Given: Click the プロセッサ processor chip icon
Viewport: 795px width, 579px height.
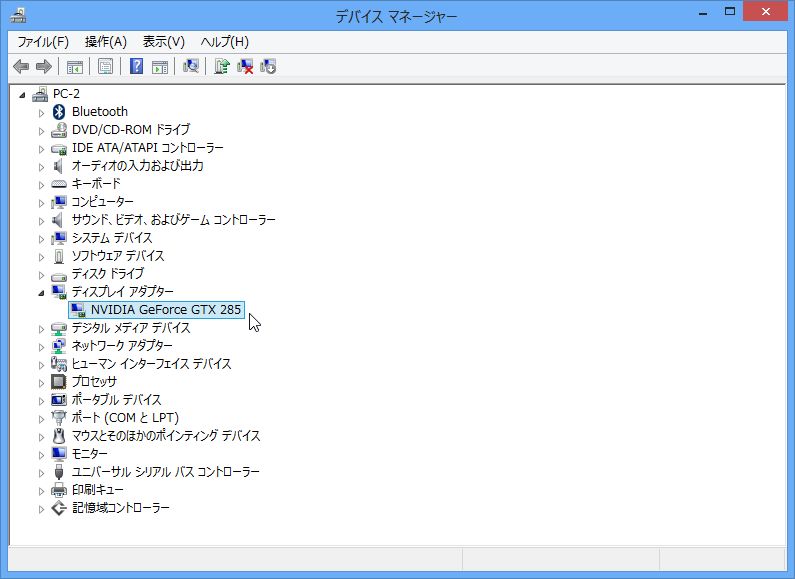Looking at the screenshot, I should click(59, 381).
